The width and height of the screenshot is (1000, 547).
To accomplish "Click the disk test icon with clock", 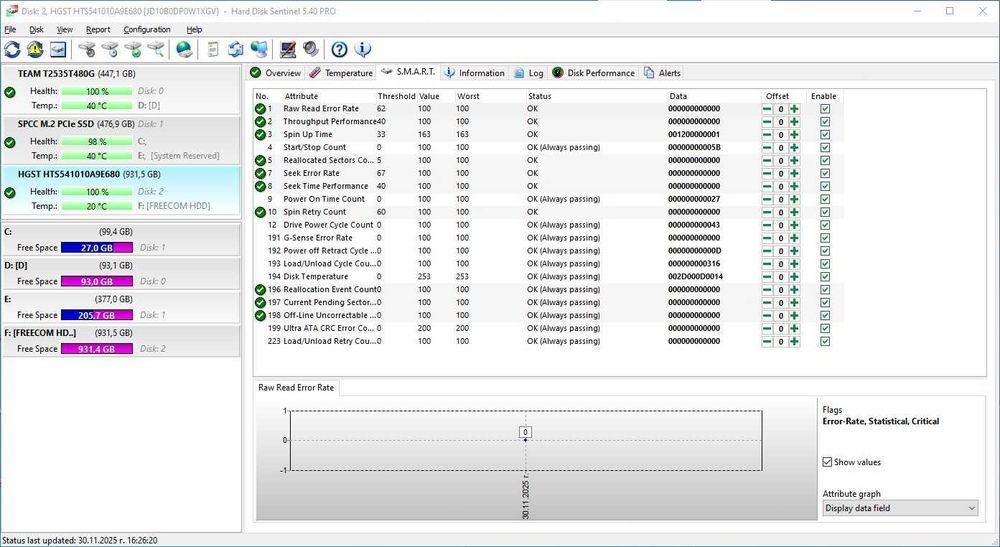I will (x=110, y=49).
